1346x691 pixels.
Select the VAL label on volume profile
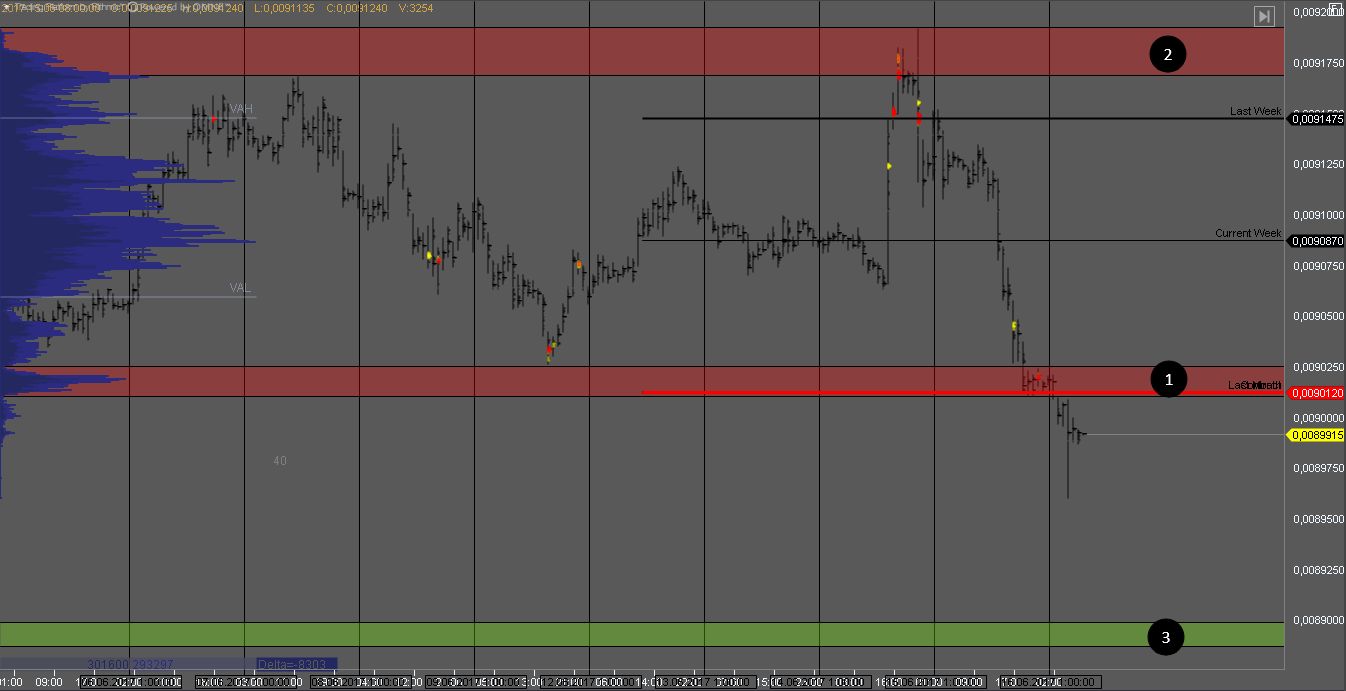point(240,288)
